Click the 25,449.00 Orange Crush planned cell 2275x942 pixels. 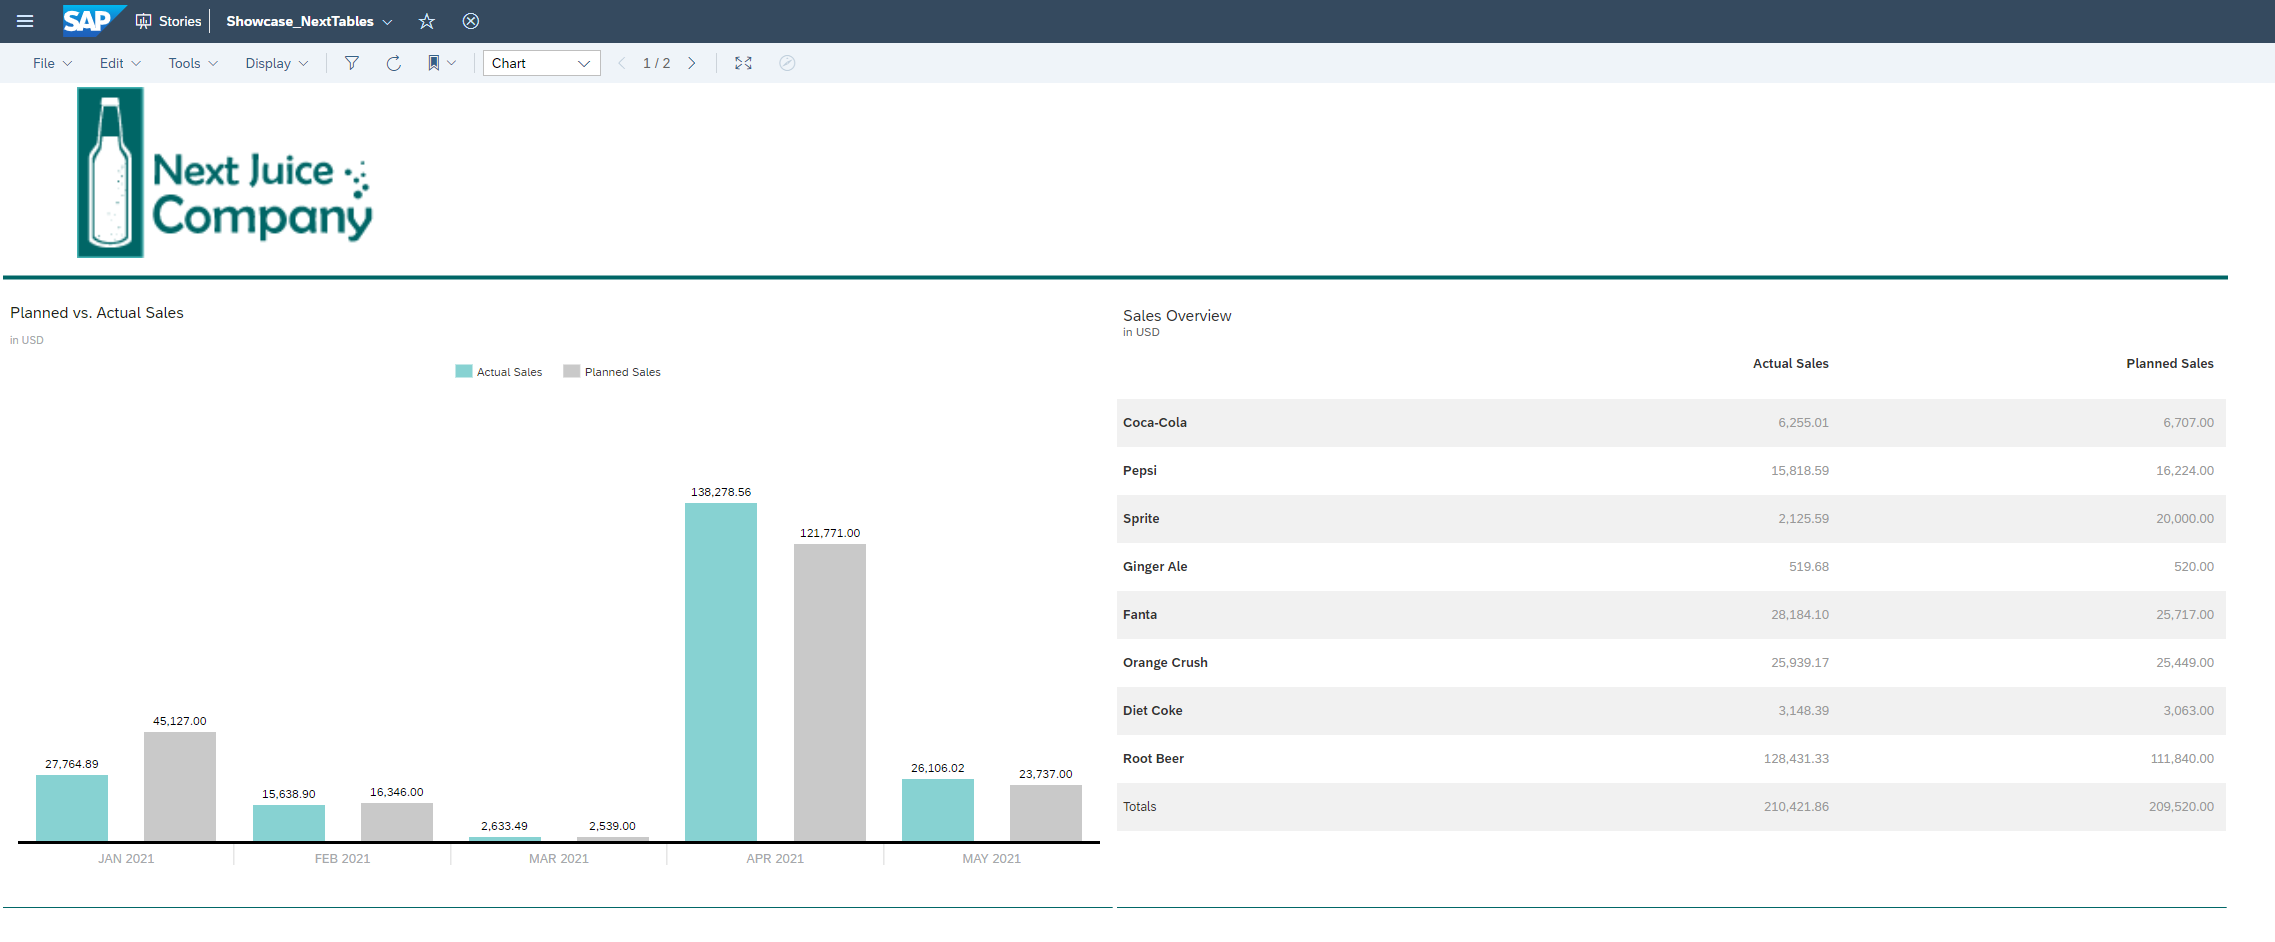(x=2185, y=663)
